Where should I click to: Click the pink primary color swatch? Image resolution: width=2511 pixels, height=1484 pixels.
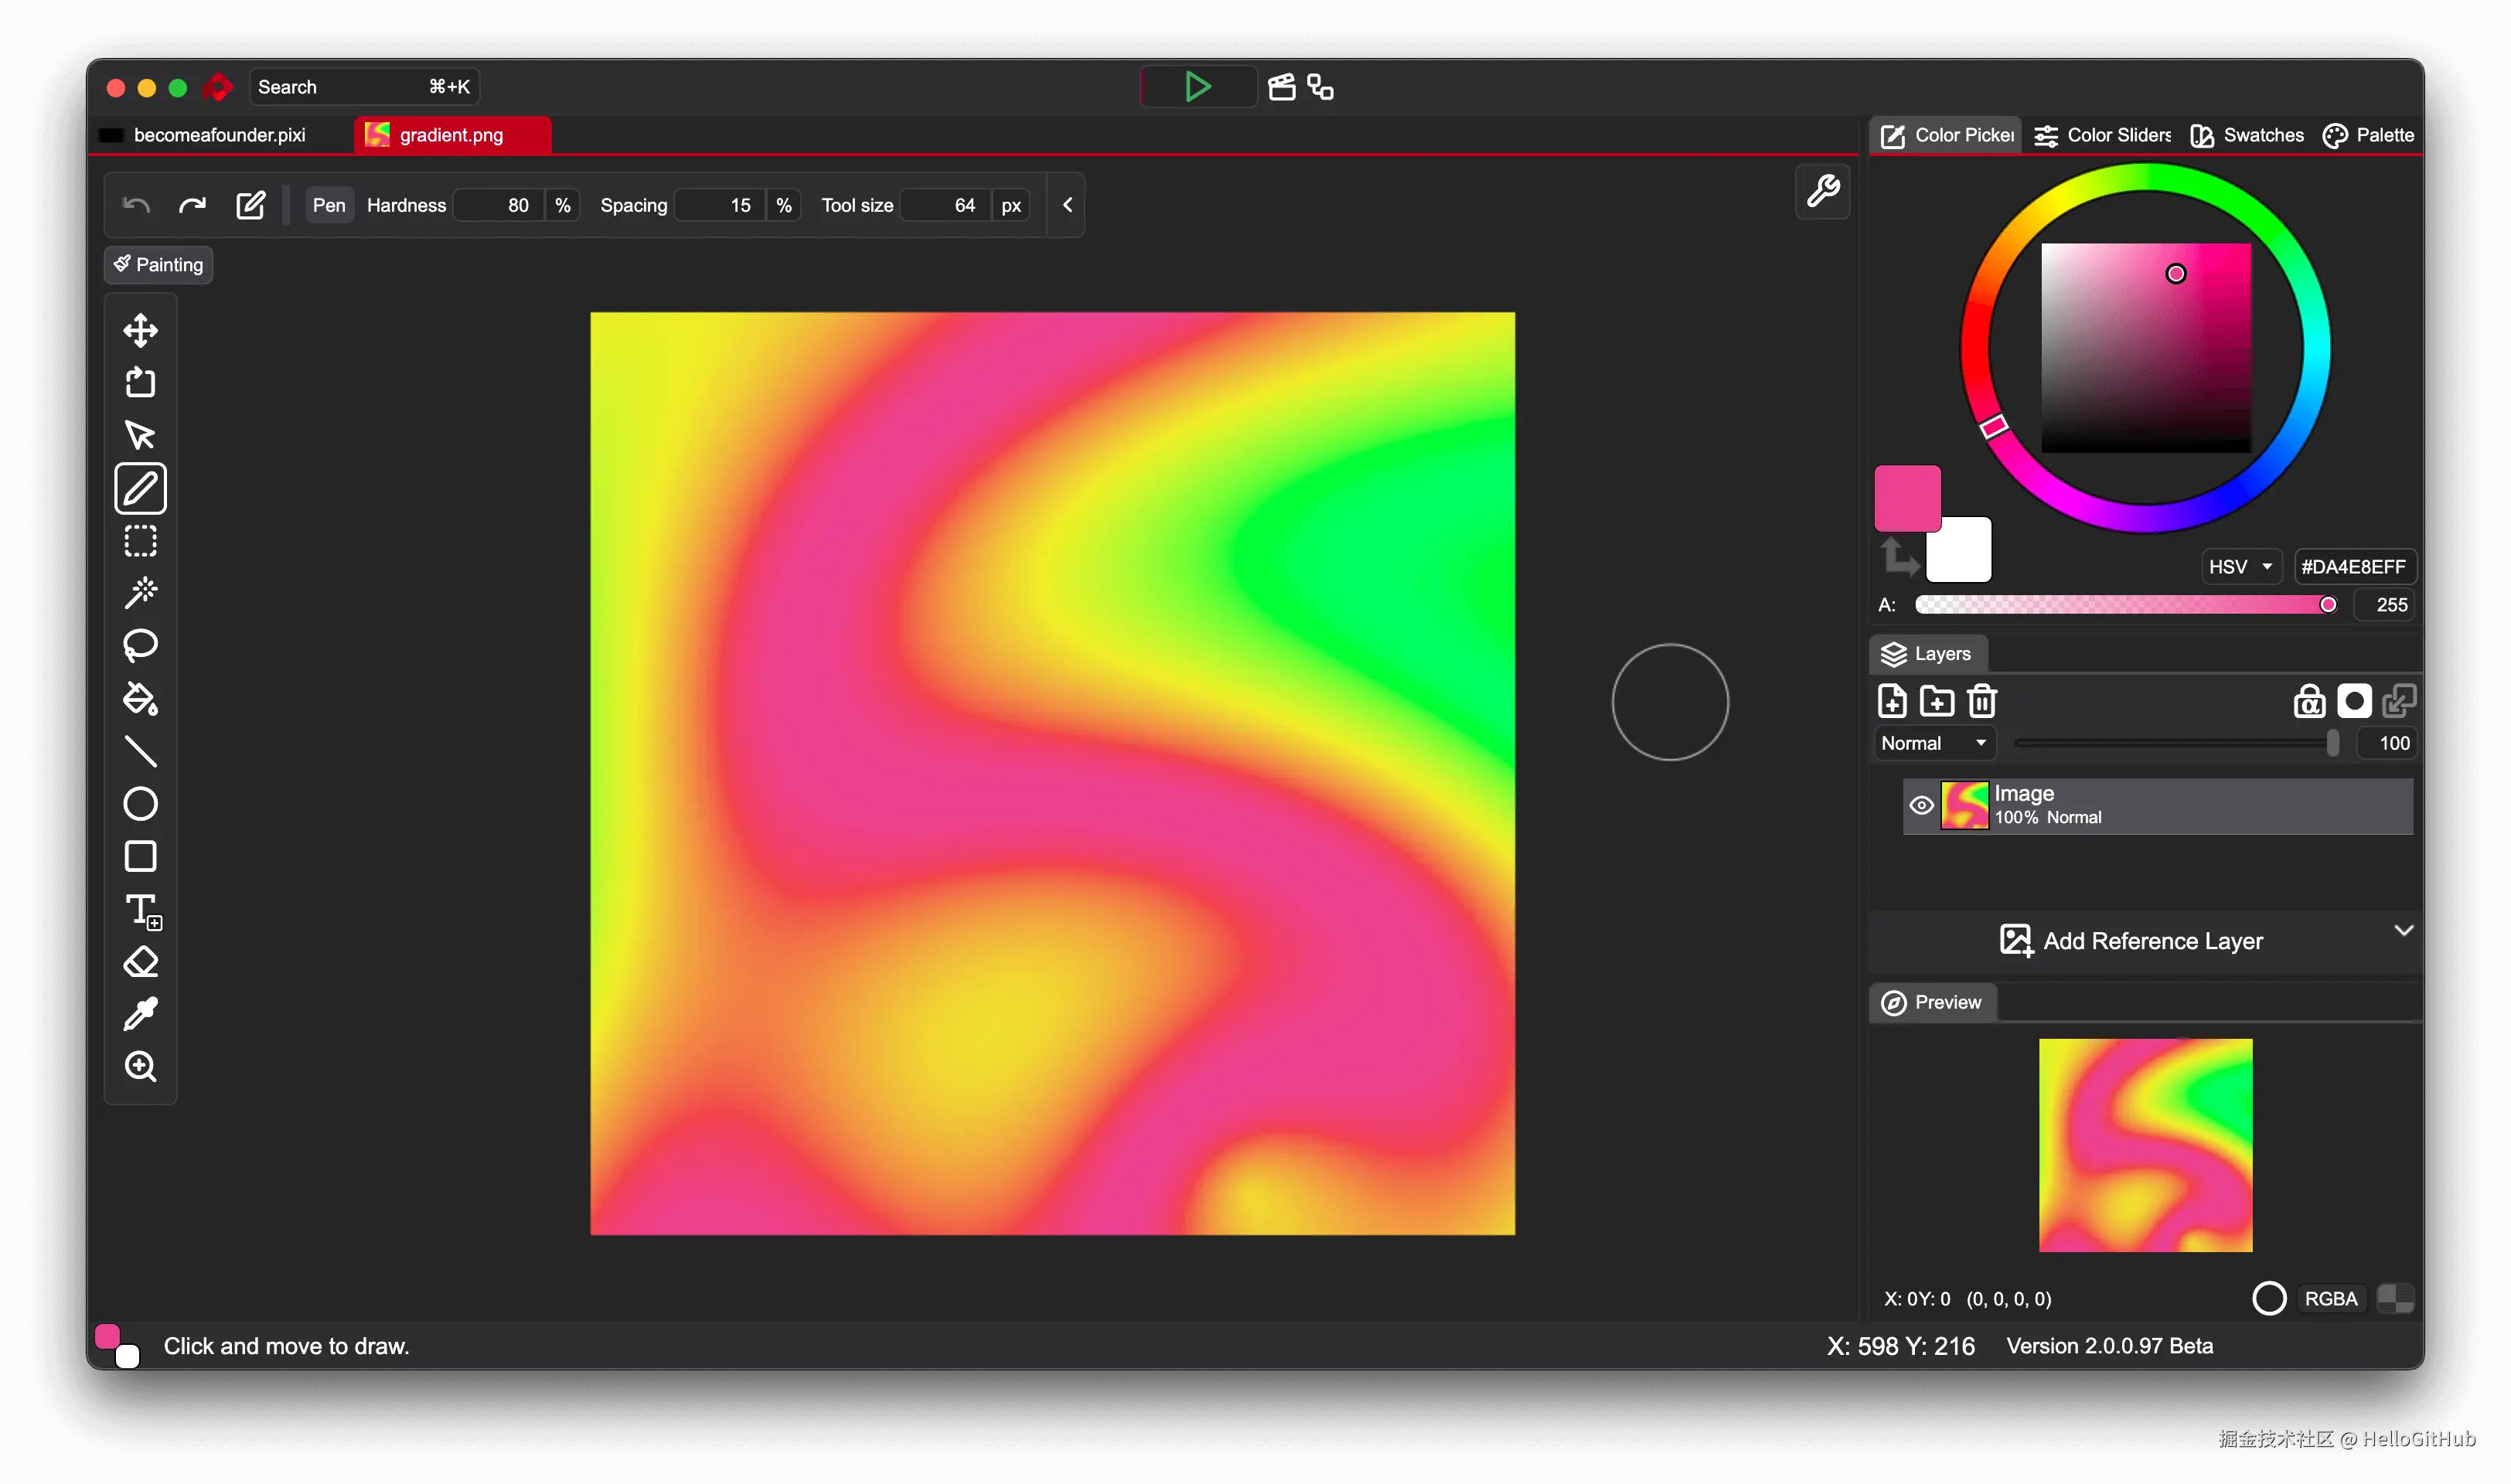point(1907,497)
